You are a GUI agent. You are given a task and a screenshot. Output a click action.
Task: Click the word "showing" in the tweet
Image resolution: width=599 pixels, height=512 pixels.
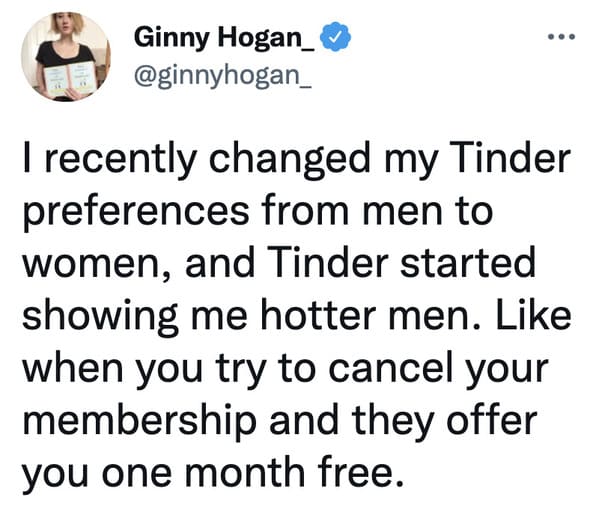click(100, 317)
